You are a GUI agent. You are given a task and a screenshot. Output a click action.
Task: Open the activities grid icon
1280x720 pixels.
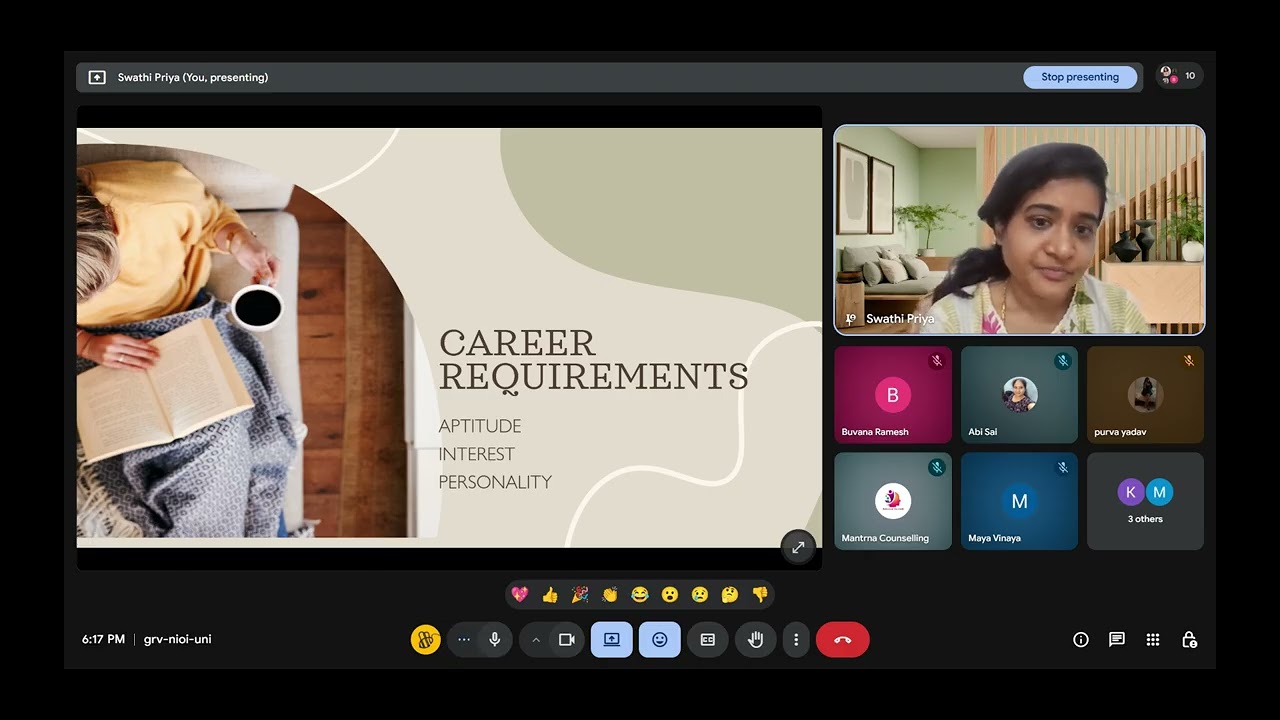click(x=1153, y=640)
